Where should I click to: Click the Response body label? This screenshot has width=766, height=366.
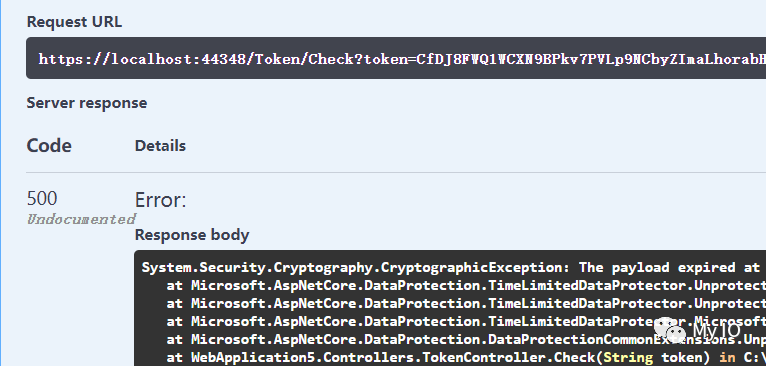(192, 235)
